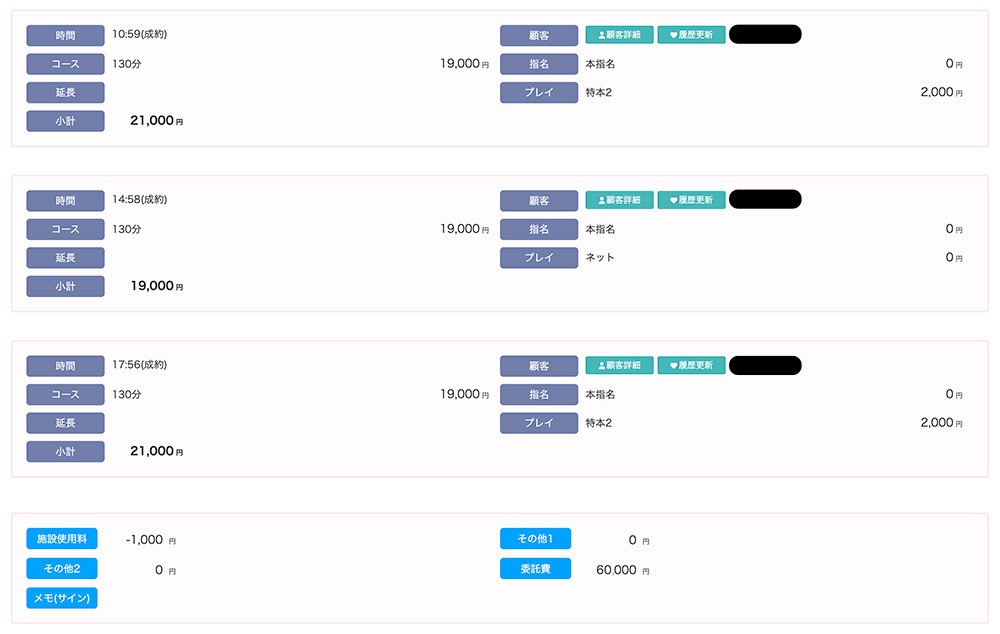Click the 委託費 amount 60,000
The image size is (1000, 634).
[x=616, y=570]
